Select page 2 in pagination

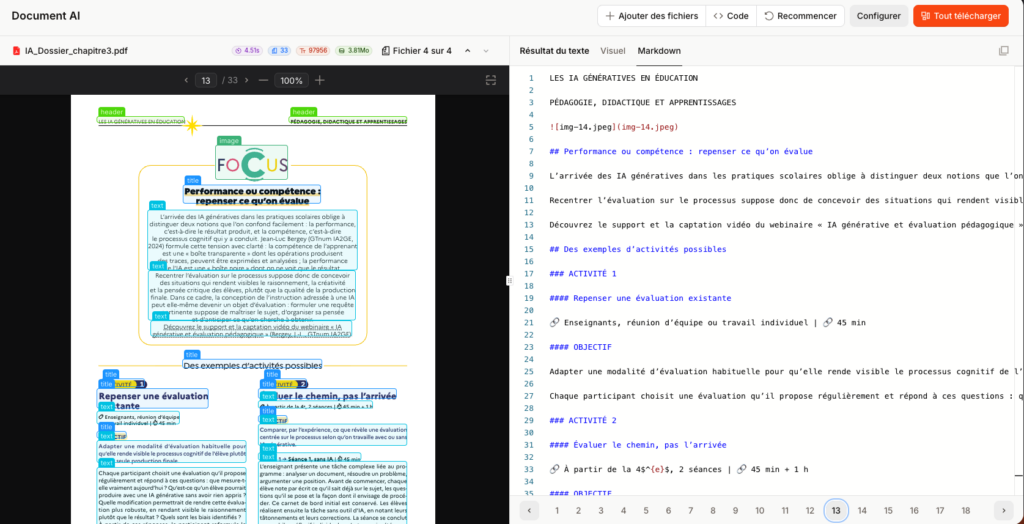pyautogui.click(x=579, y=510)
